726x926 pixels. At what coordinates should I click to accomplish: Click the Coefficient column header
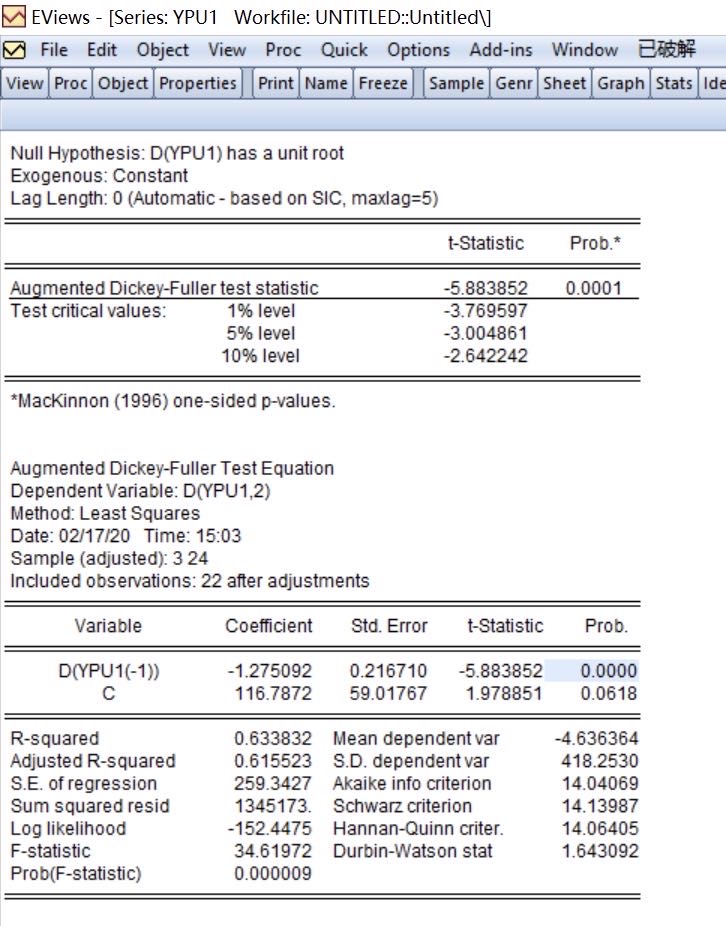click(x=269, y=626)
